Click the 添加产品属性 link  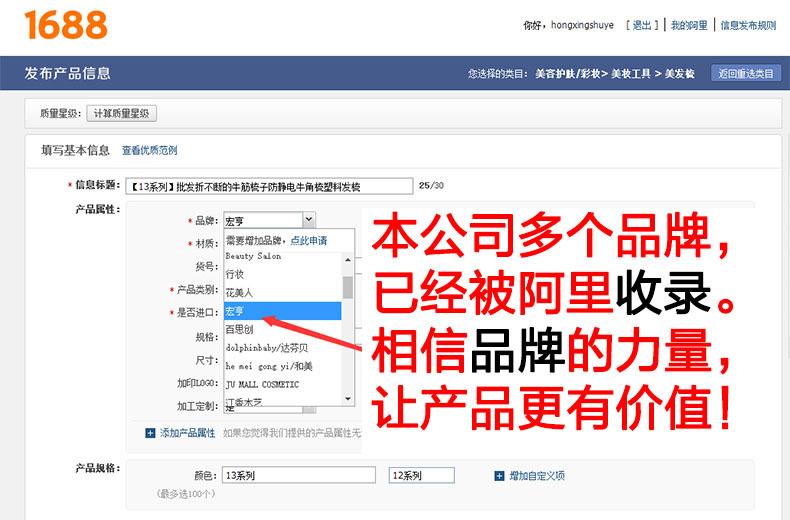[187, 433]
